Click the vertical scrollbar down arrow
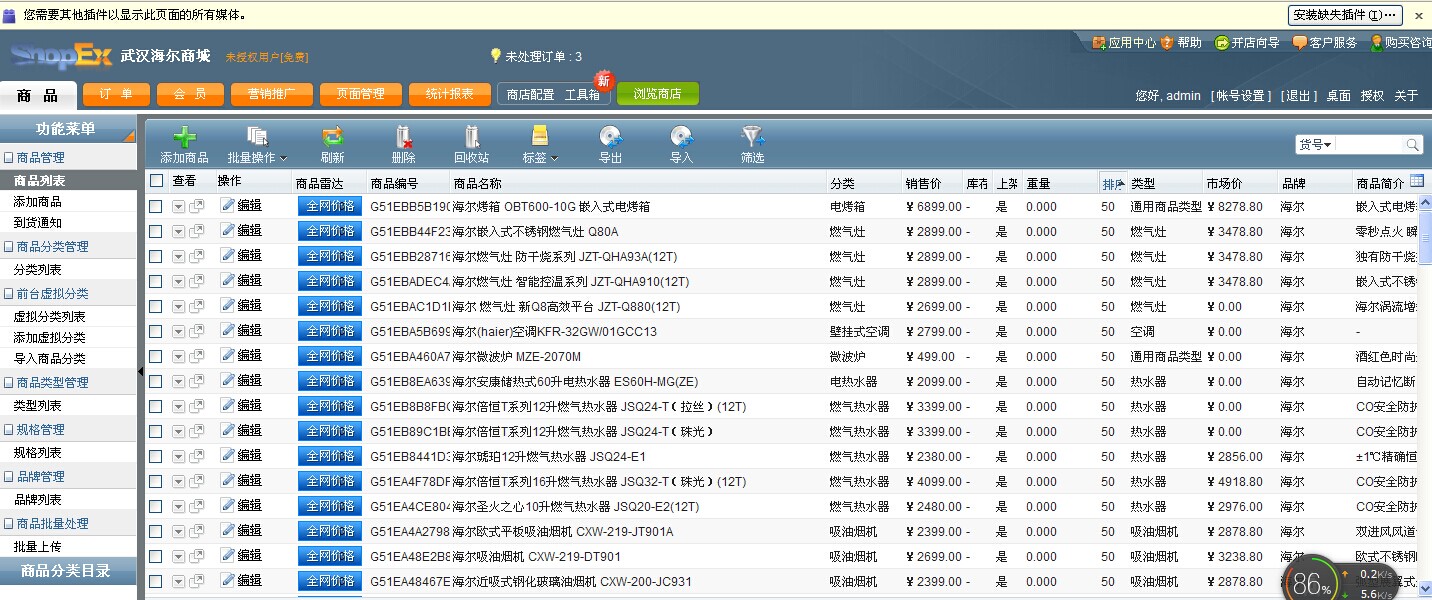The height and width of the screenshot is (600, 1432). point(1425,589)
